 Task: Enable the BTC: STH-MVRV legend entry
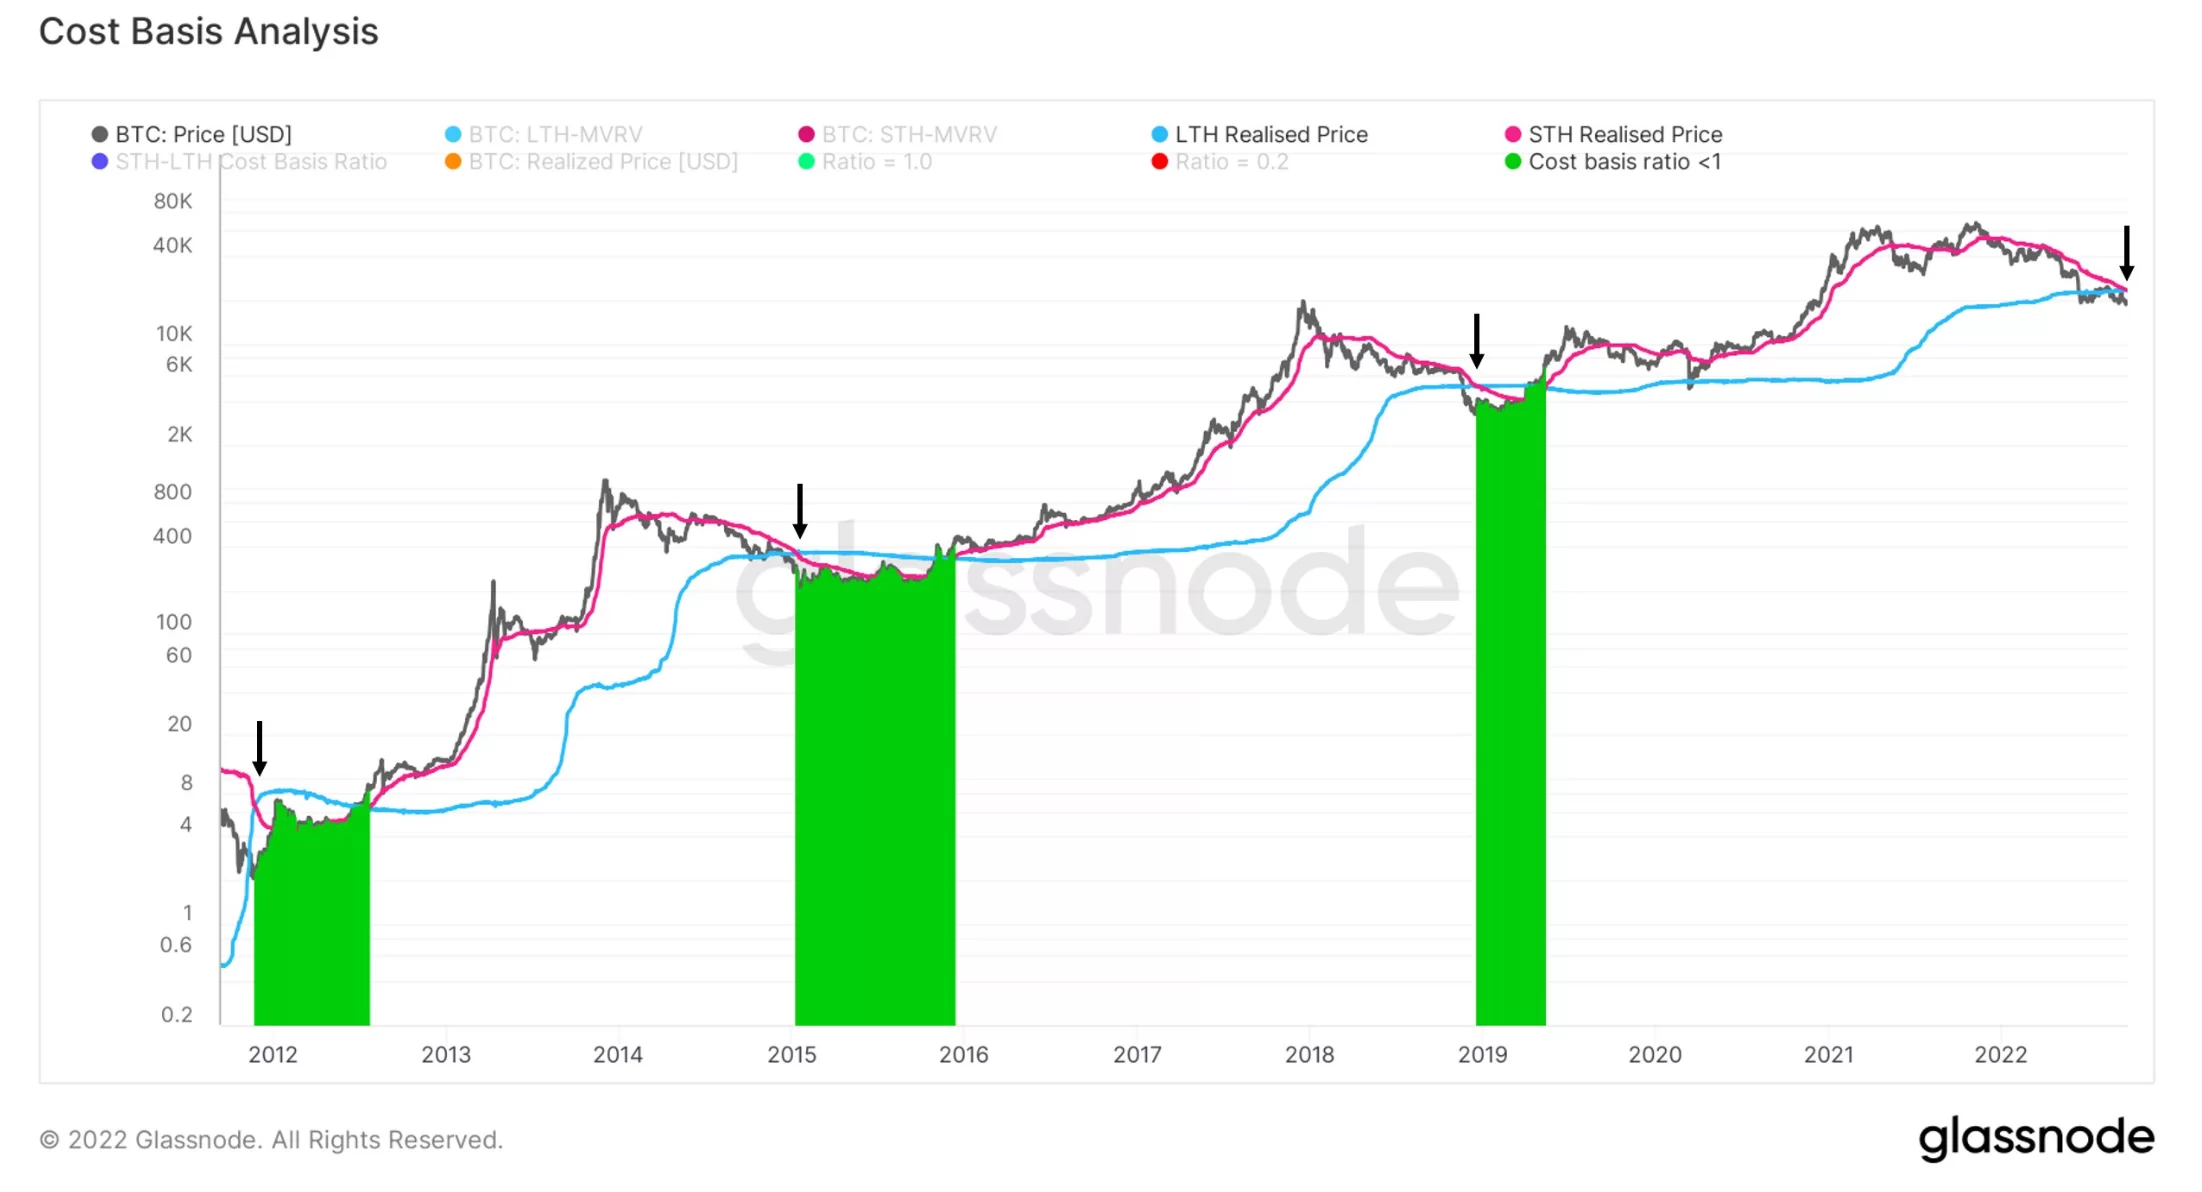pos(908,135)
